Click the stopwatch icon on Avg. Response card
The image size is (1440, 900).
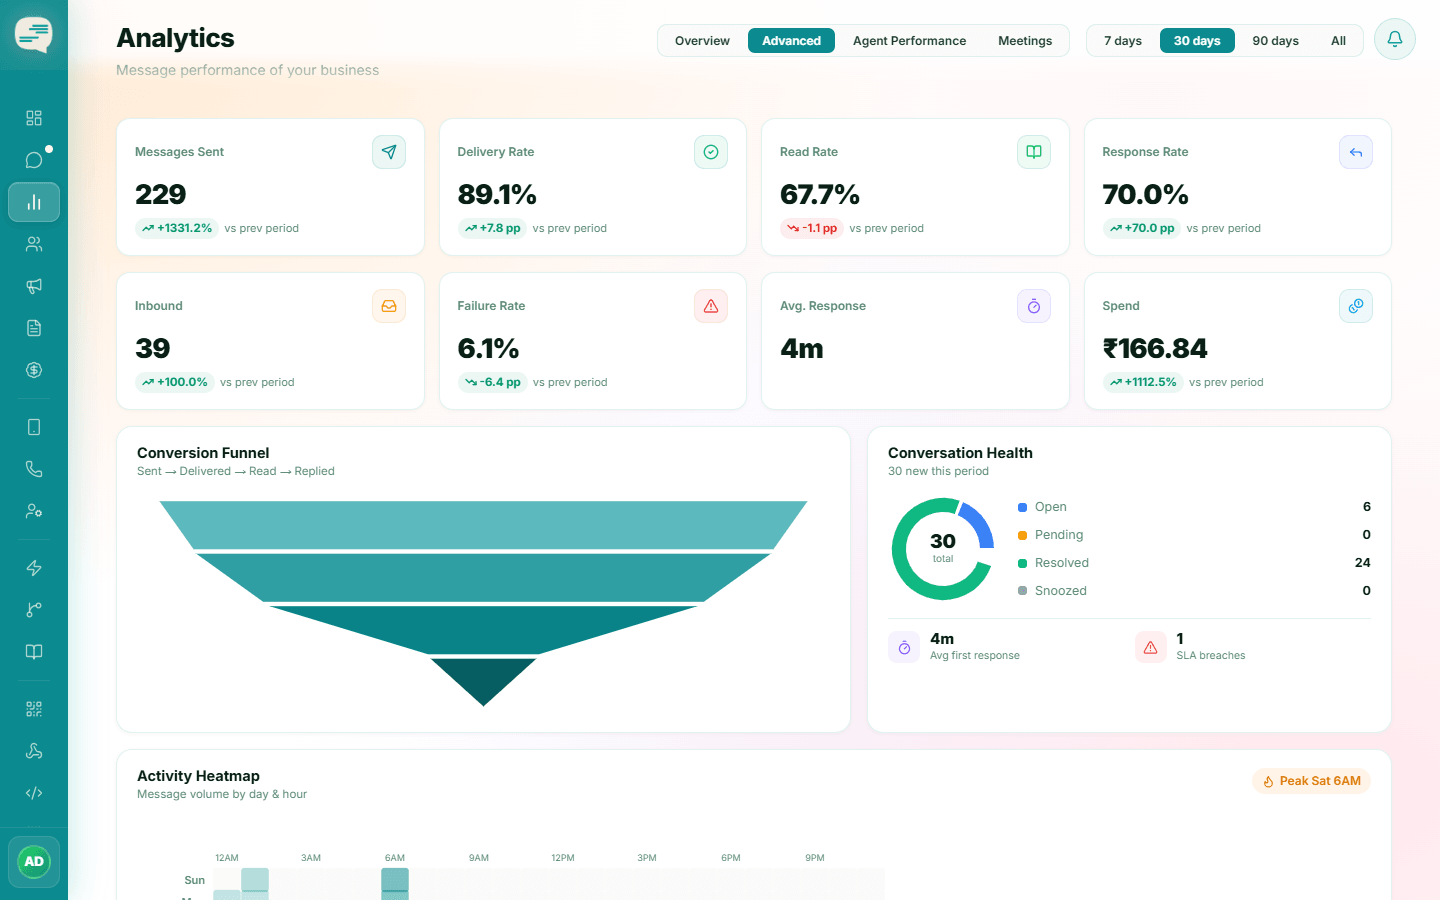pyautogui.click(x=1034, y=306)
